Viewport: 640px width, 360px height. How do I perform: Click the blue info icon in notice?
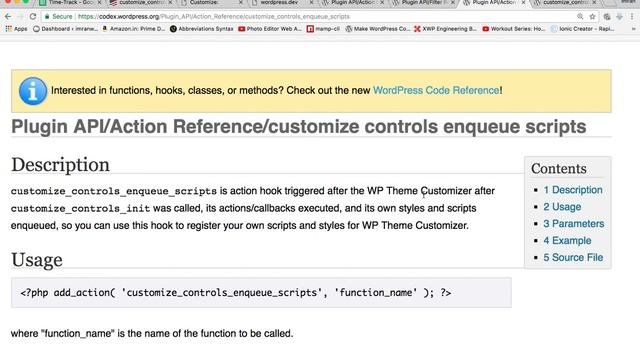click(33, 91)
